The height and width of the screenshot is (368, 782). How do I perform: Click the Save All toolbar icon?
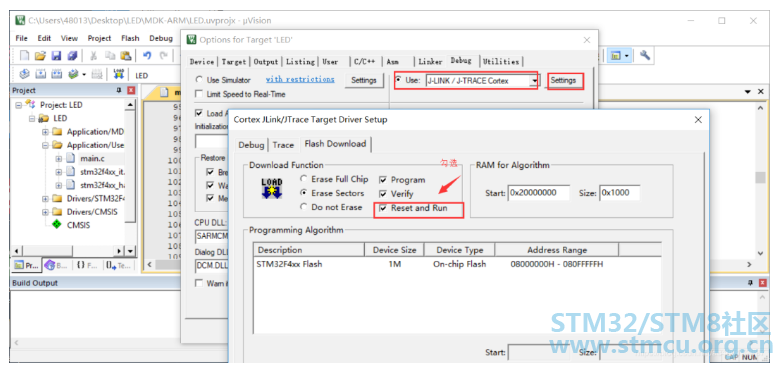(x=73, y=55)
